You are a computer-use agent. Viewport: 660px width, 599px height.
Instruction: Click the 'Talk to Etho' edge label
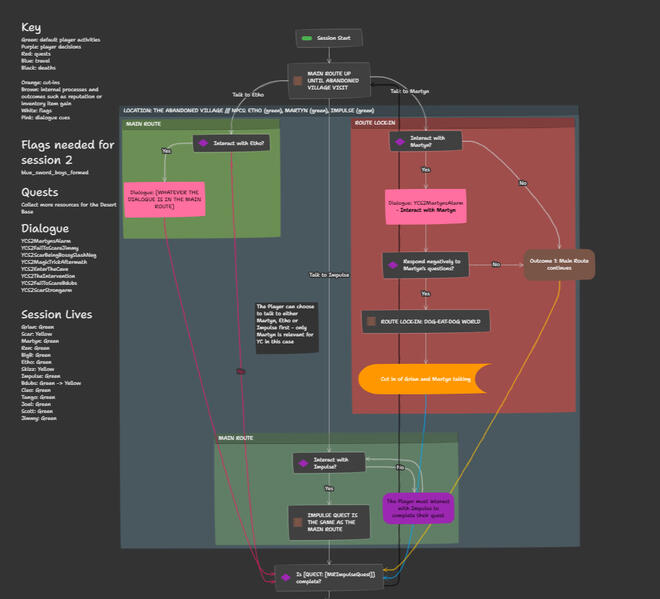[x=248, y=95]
